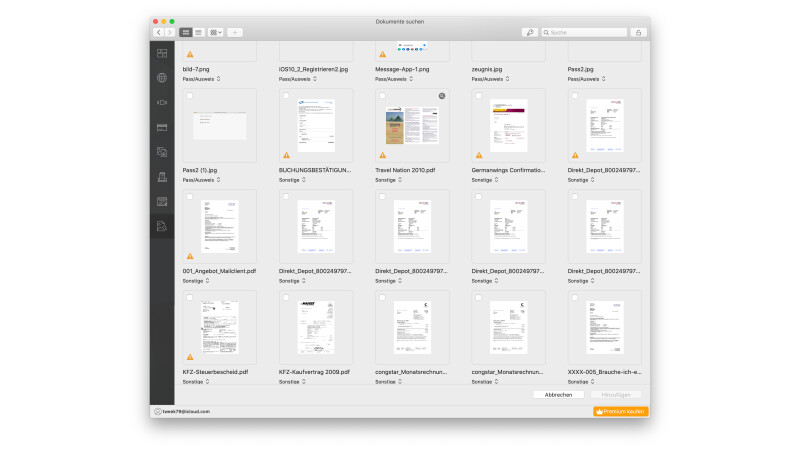Click the Premium kaufen button
800x450 pixels.
tap(621, 411)
